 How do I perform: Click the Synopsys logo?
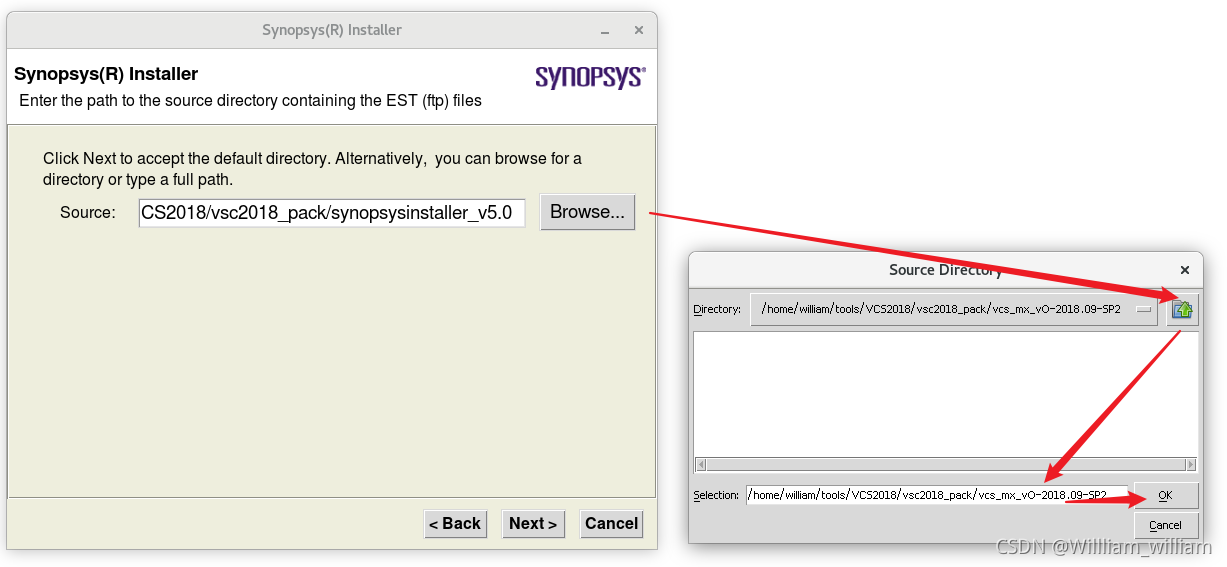coord(590,77)
